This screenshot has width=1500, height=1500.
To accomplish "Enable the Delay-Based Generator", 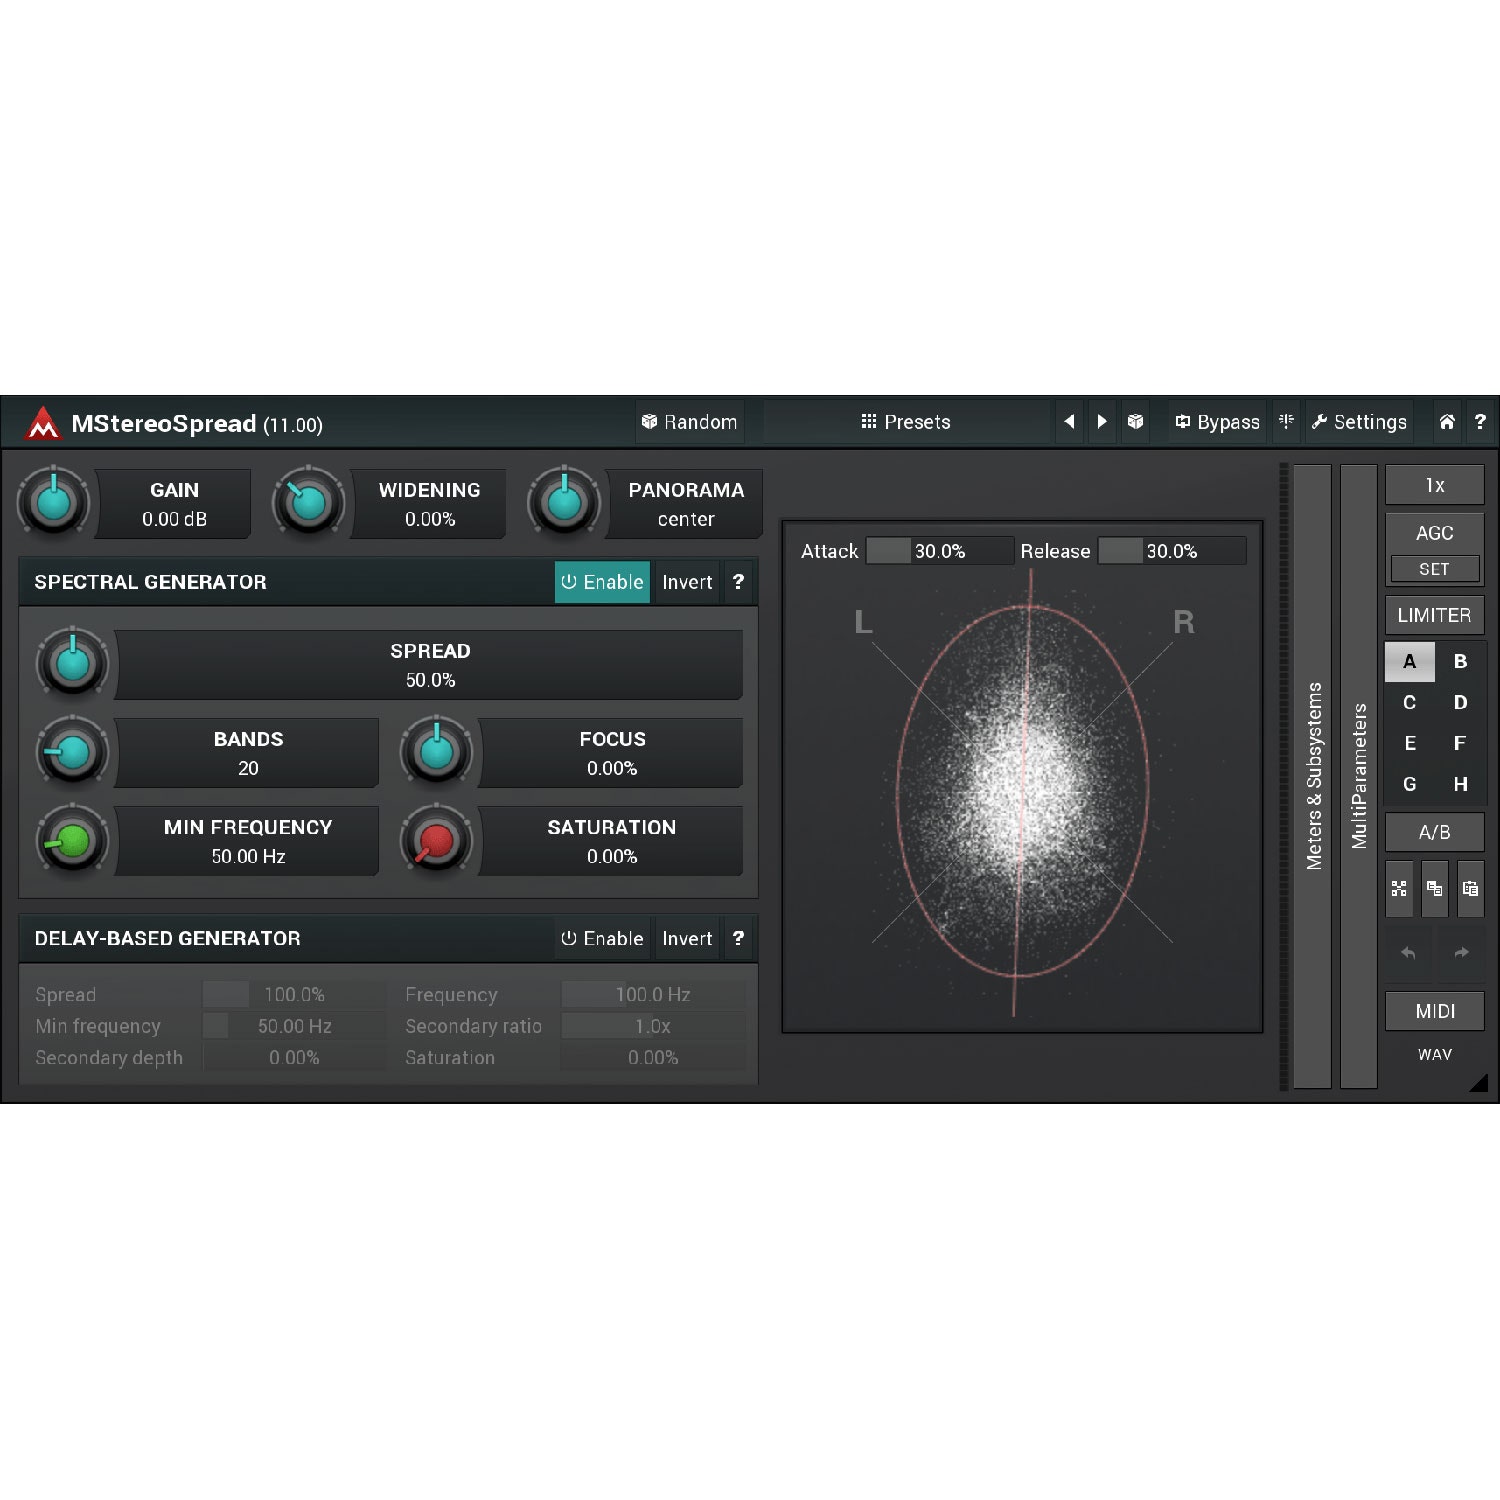I will (602, 939).
